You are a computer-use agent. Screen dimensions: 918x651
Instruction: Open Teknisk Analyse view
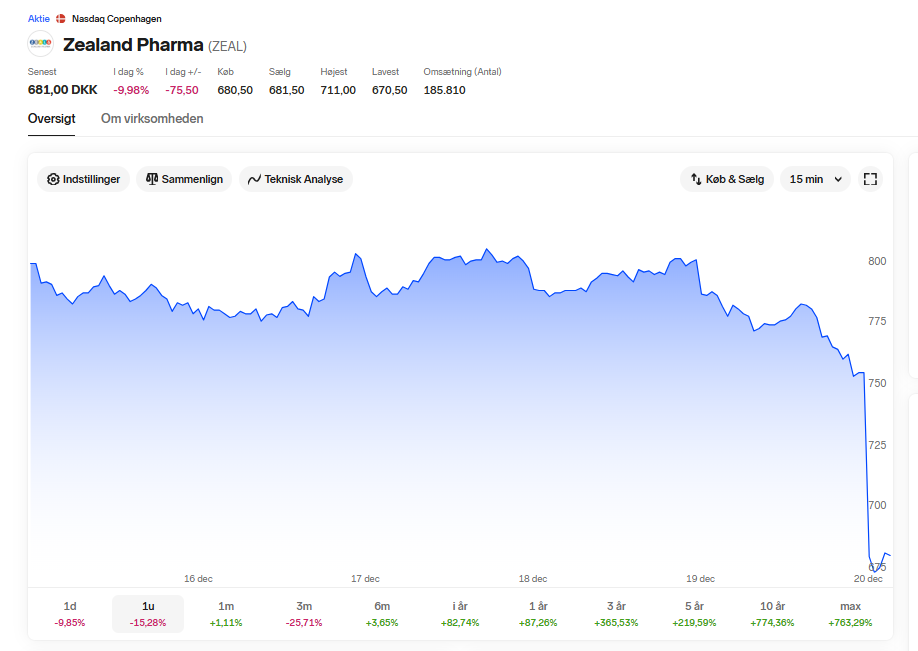[x=296, y=179]
